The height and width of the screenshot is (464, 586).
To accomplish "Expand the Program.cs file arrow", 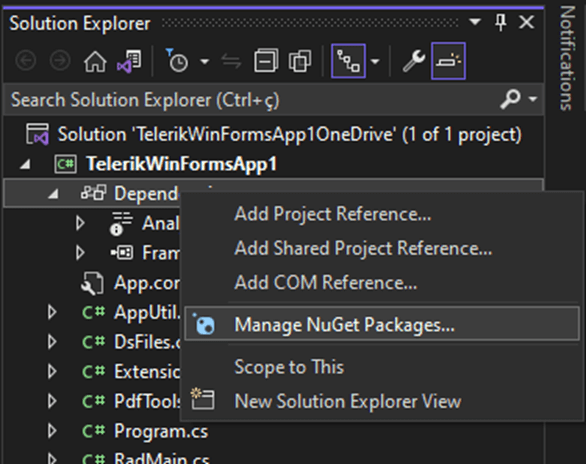I will (x=52, y=431).
